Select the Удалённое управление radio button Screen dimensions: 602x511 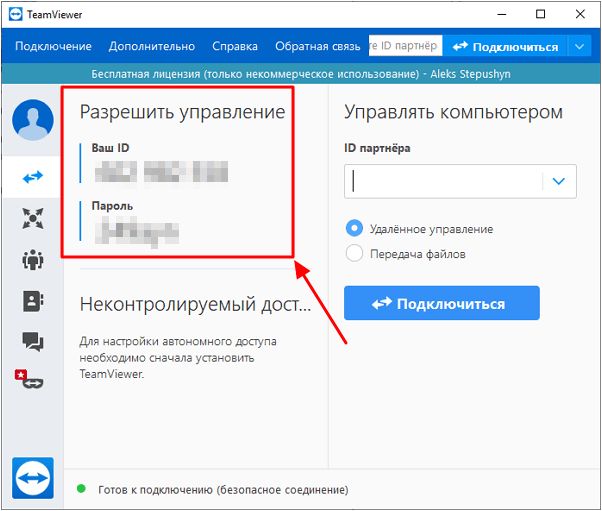click(354, 228)
